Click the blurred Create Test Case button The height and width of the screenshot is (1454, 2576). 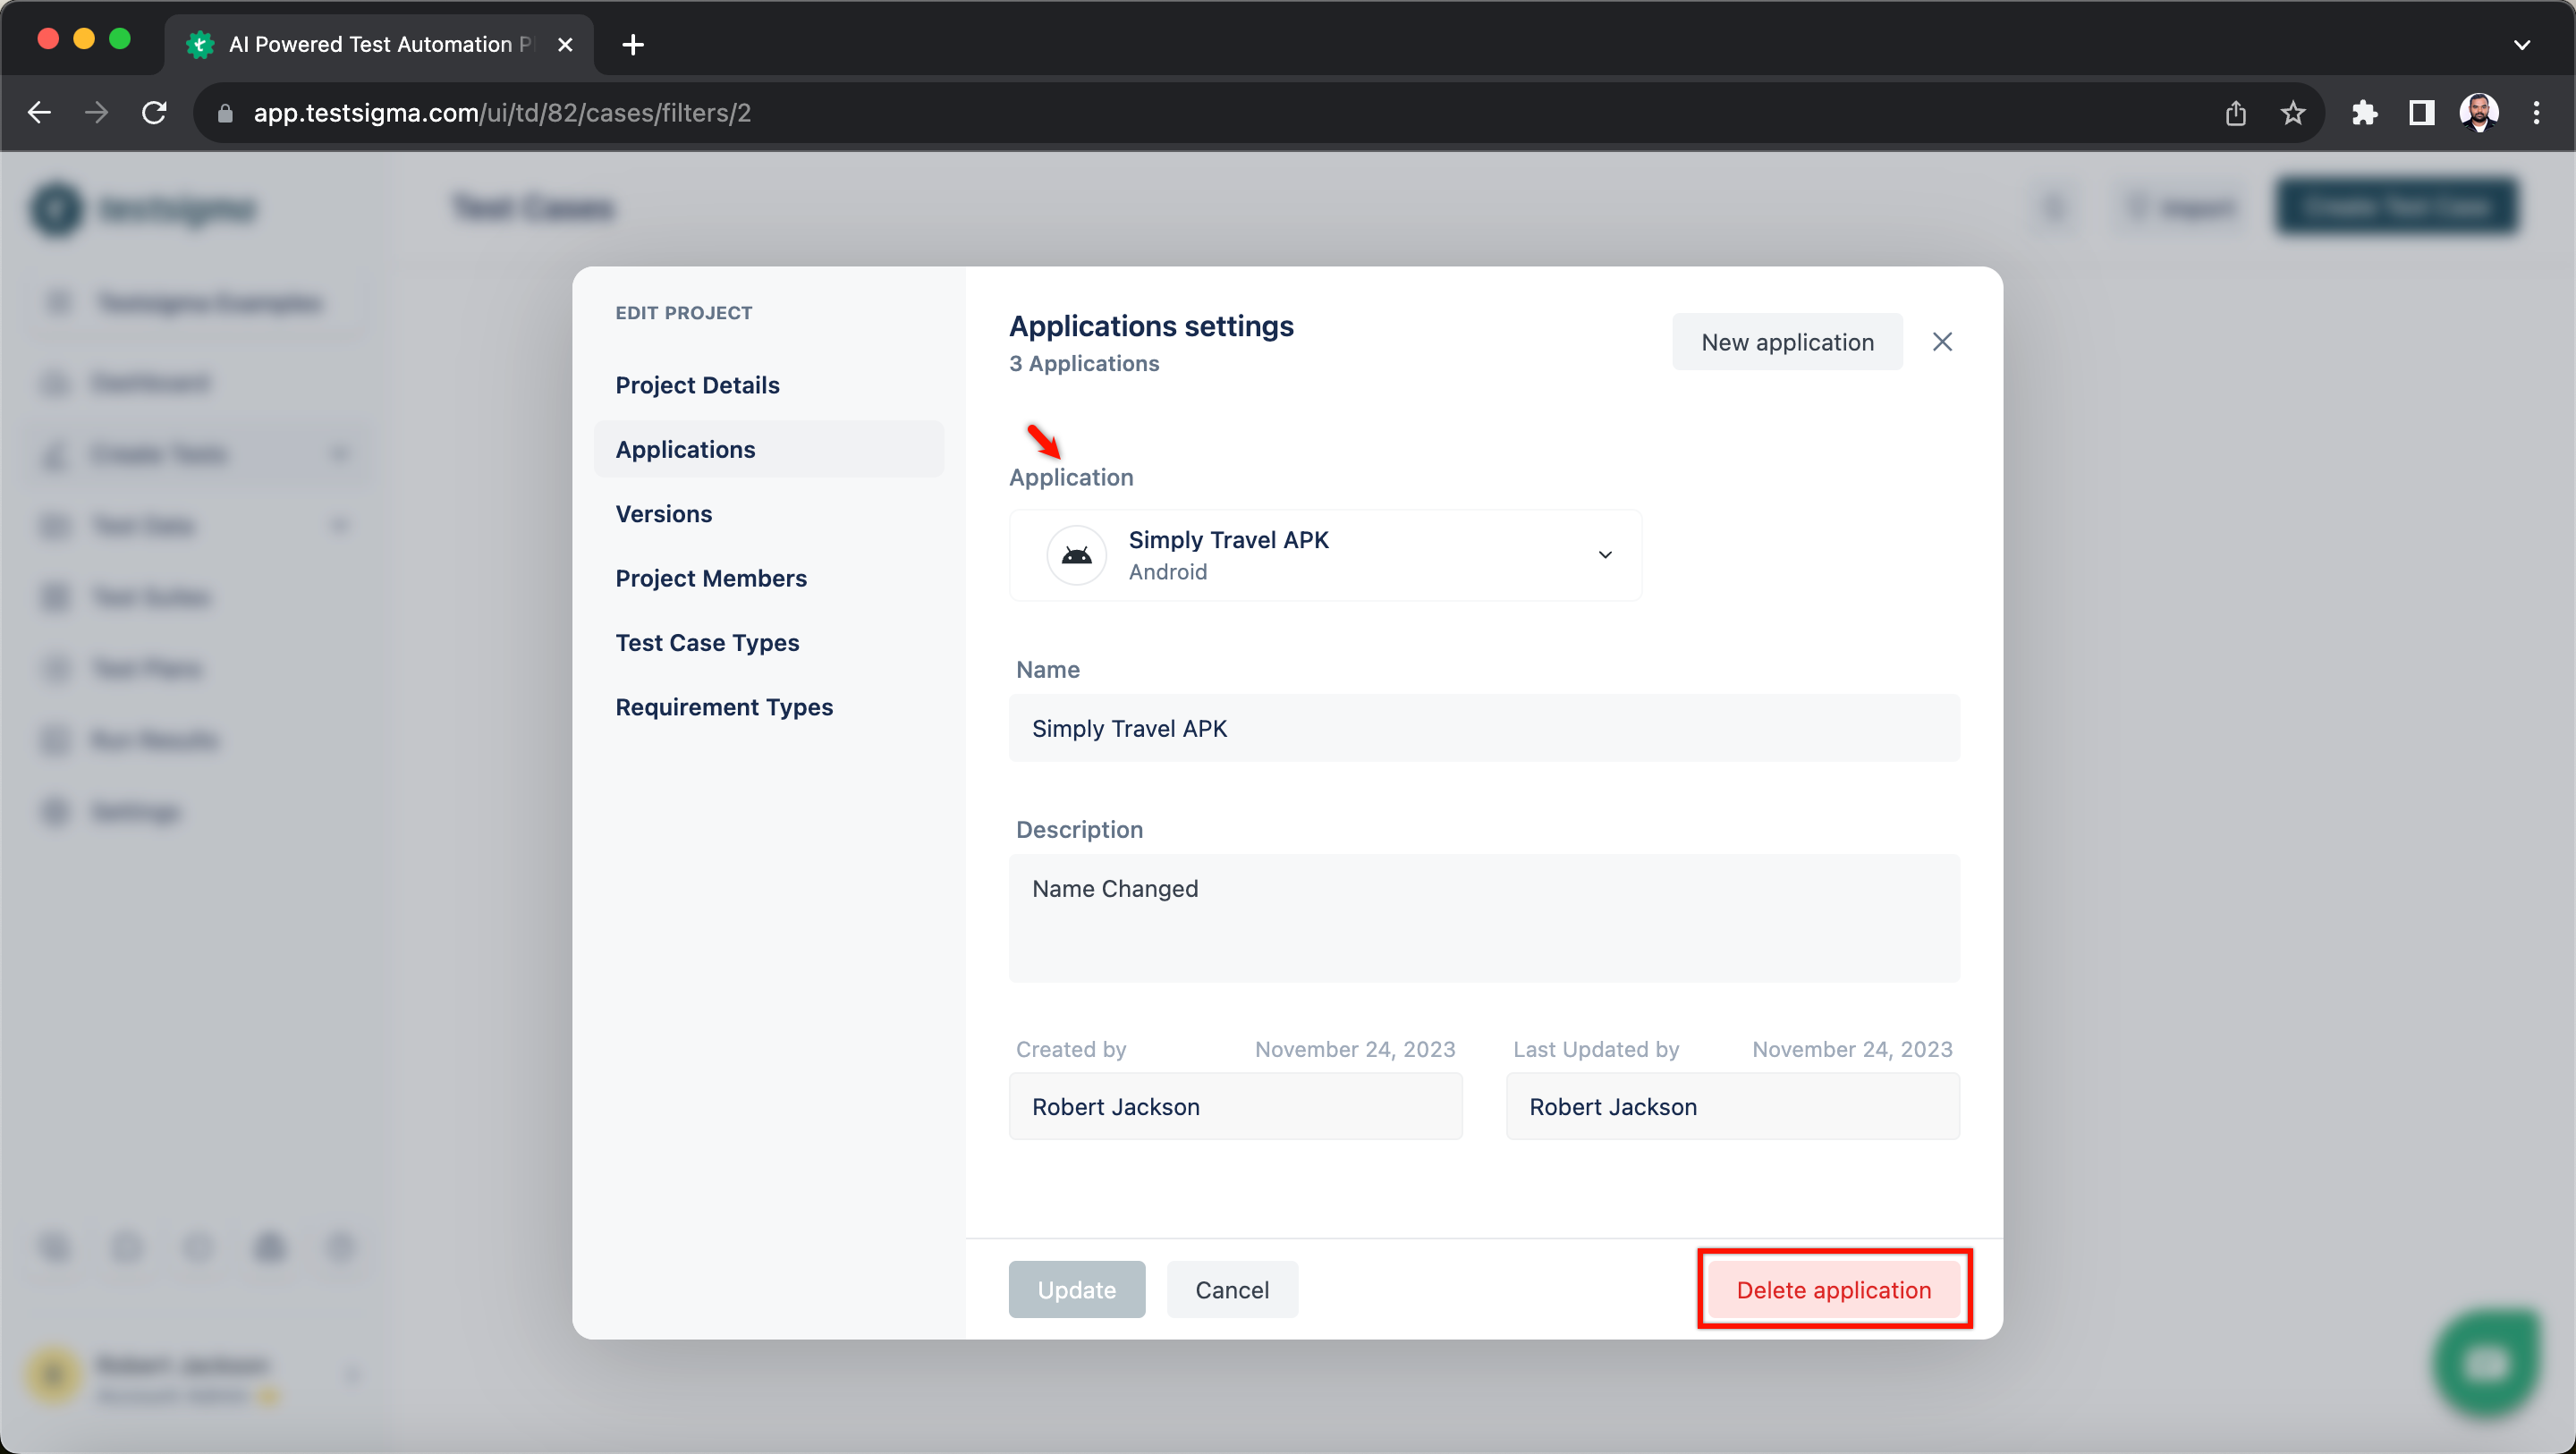2396,207
